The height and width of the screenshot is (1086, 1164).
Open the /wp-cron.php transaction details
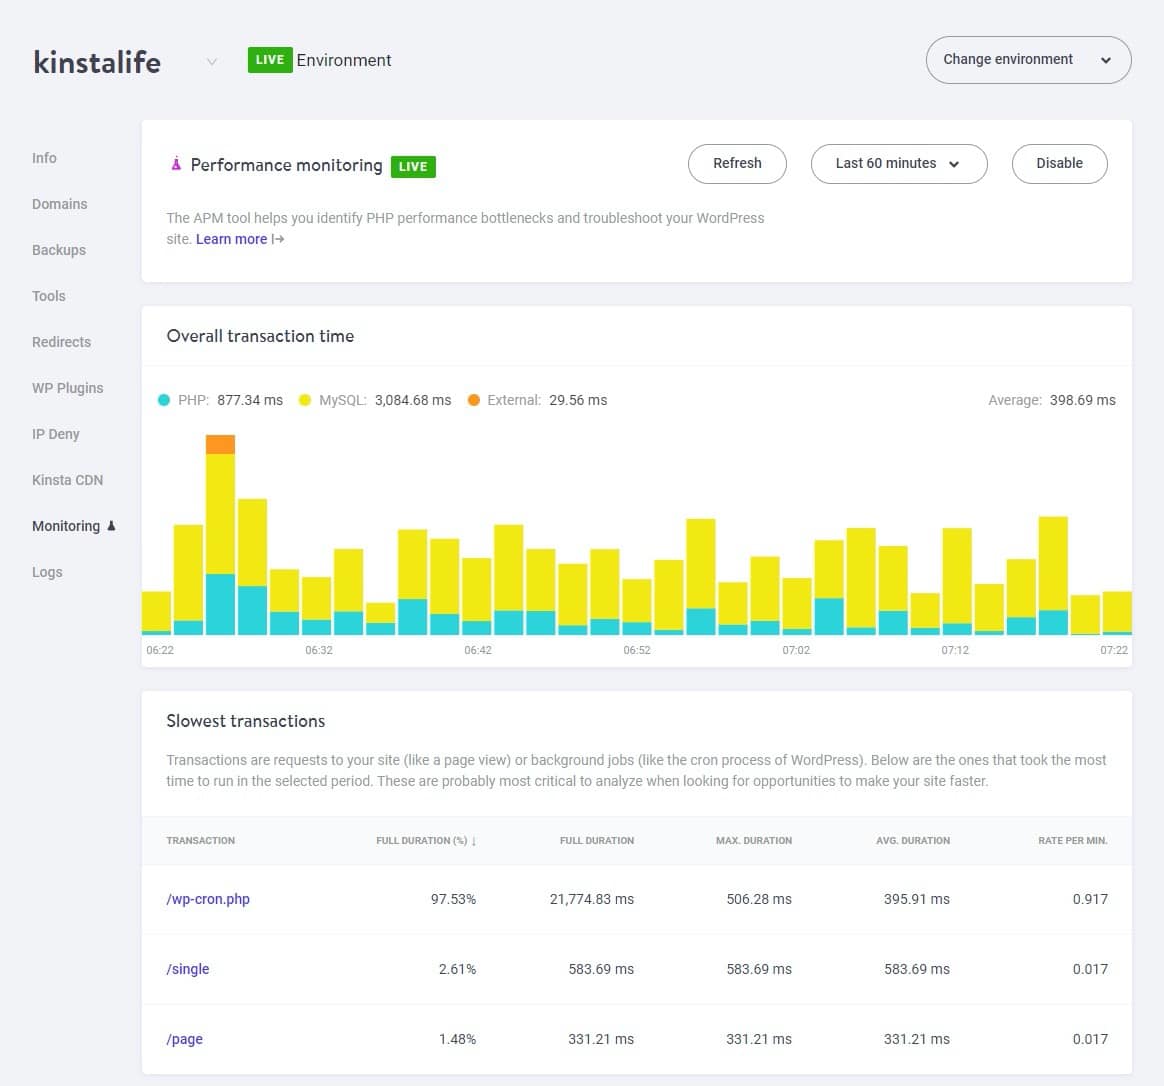click(x=208, y=898)
